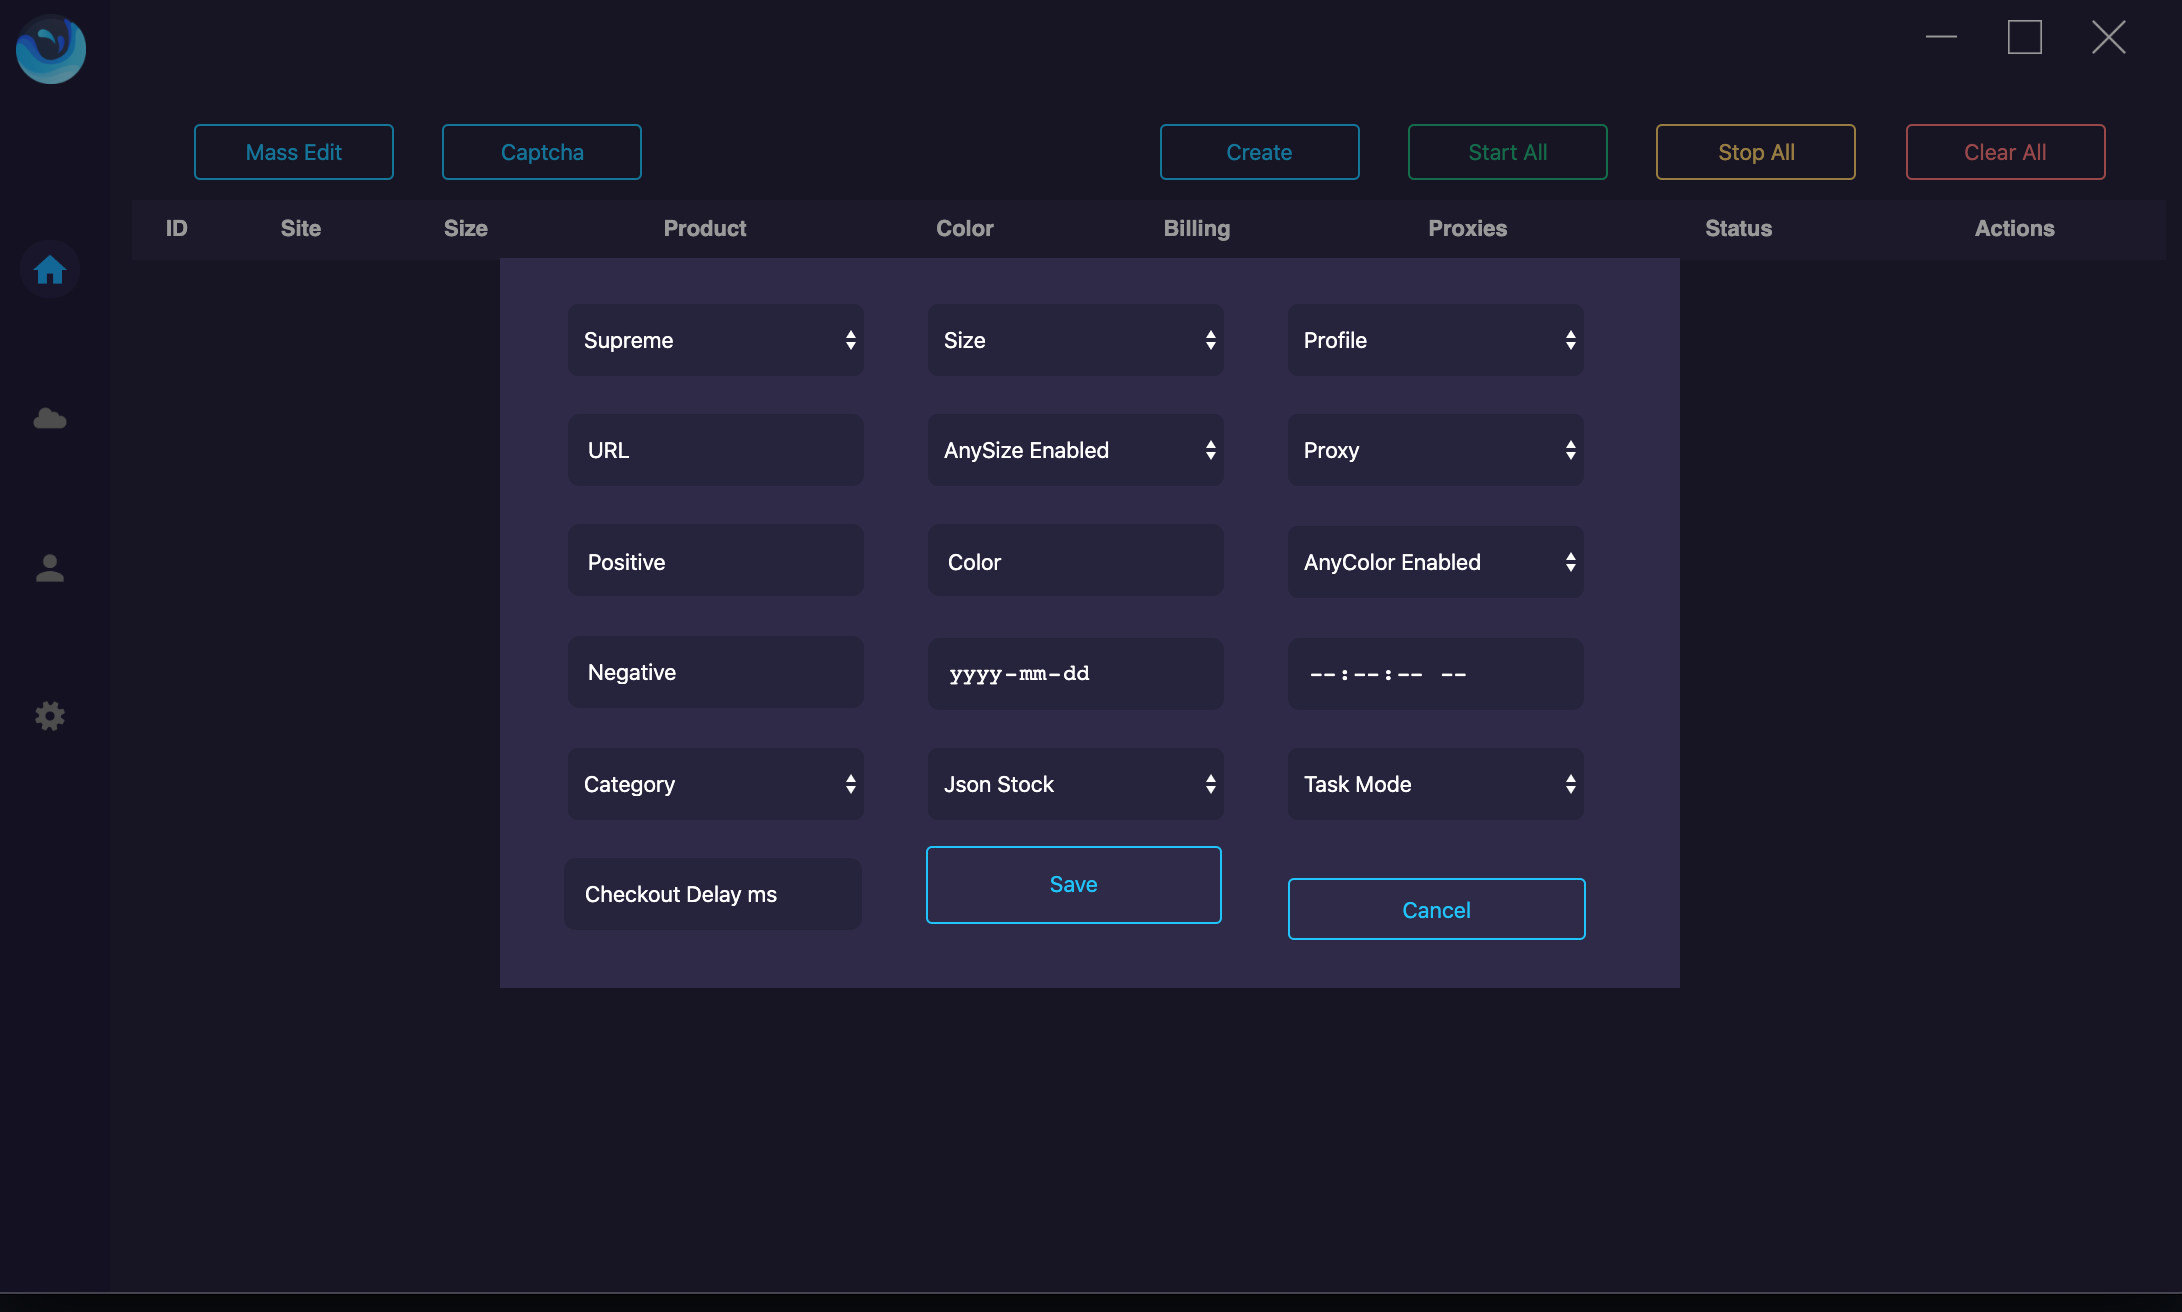Cancel the task creation form
Image resolution: width=2182 pixels, height=1312 pixels.
coord(1436,909)
